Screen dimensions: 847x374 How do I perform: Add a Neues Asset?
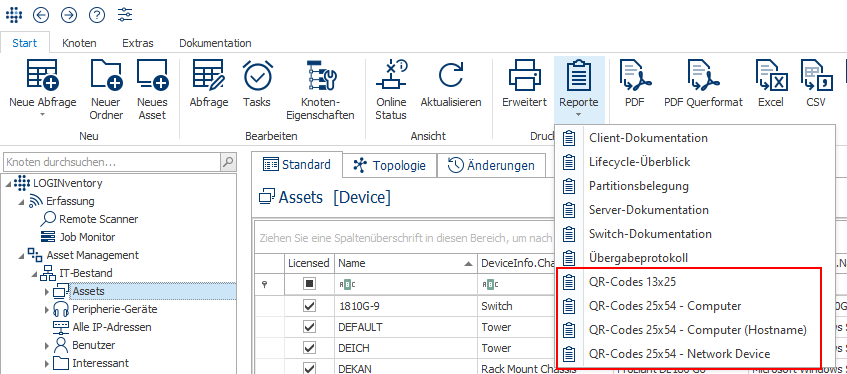152,90
